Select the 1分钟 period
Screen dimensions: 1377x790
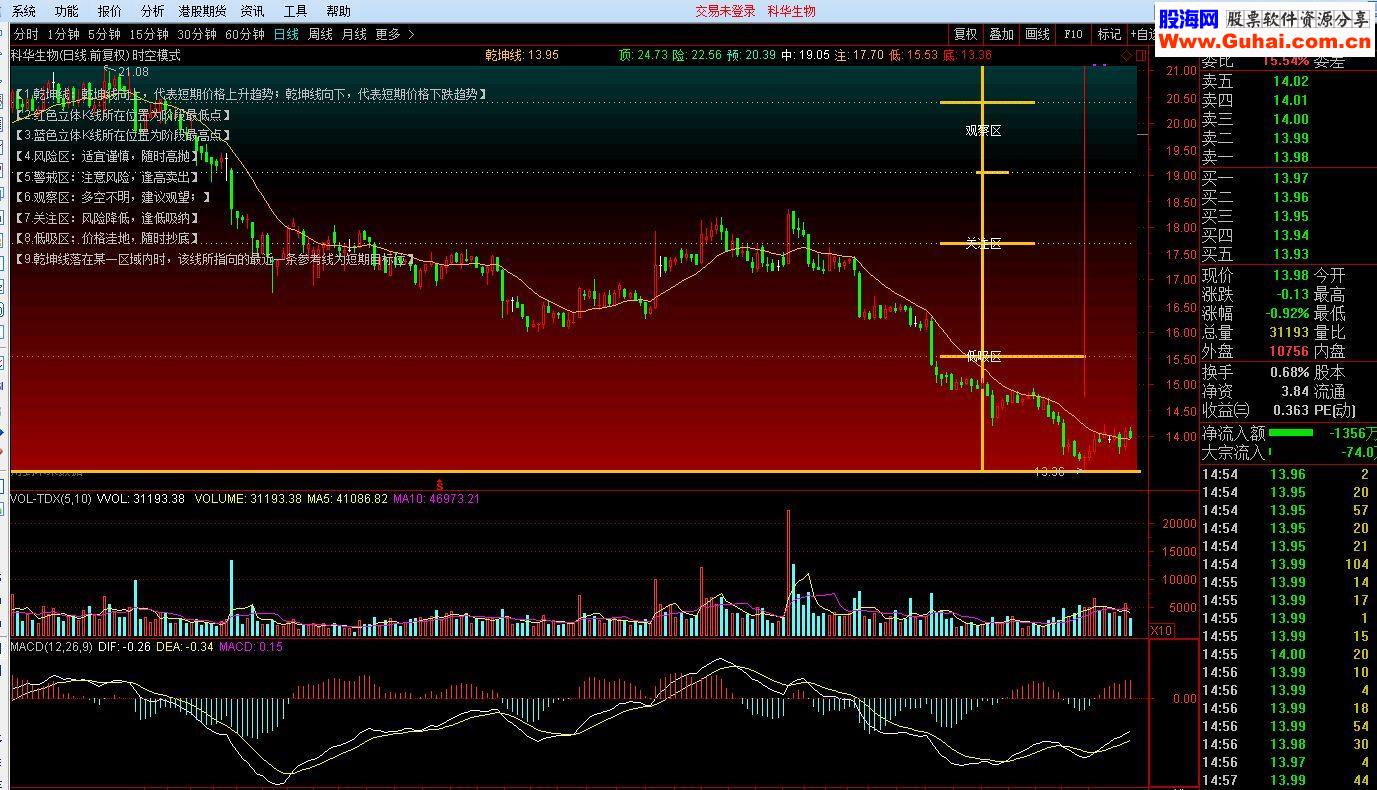(x=63, y=34)
